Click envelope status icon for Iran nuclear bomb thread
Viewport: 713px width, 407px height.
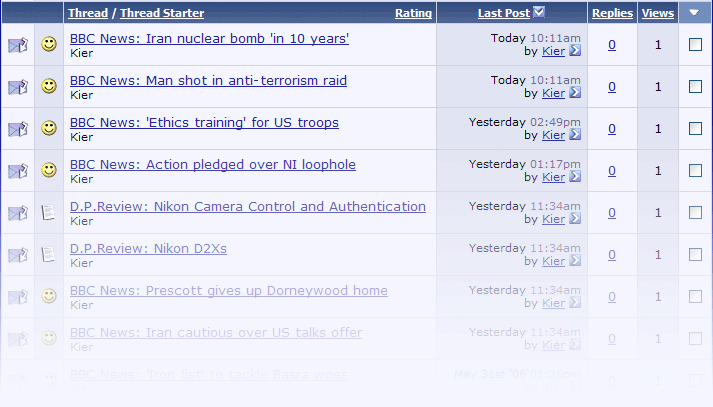coord(18,45)
